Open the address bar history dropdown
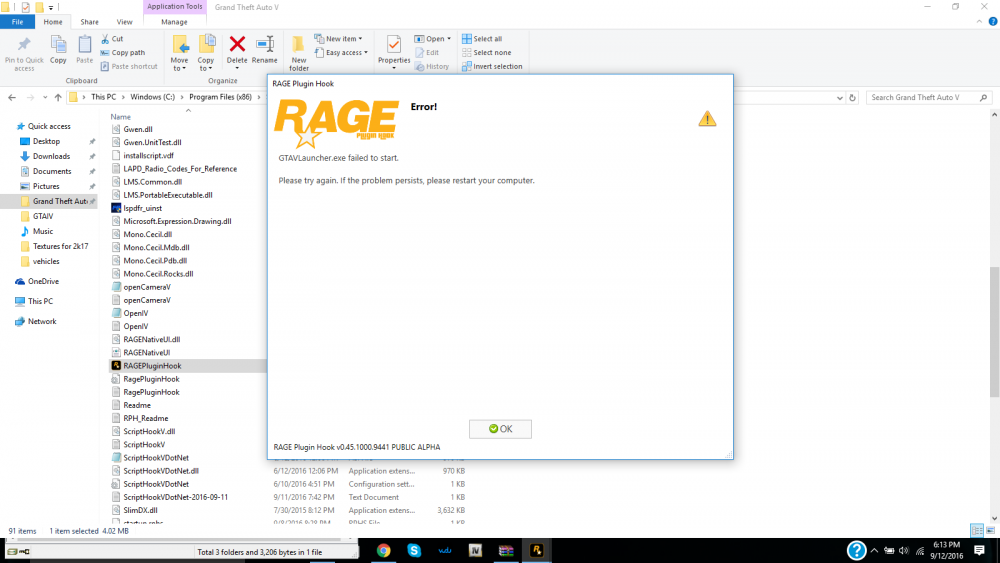 tap(839, 98)
